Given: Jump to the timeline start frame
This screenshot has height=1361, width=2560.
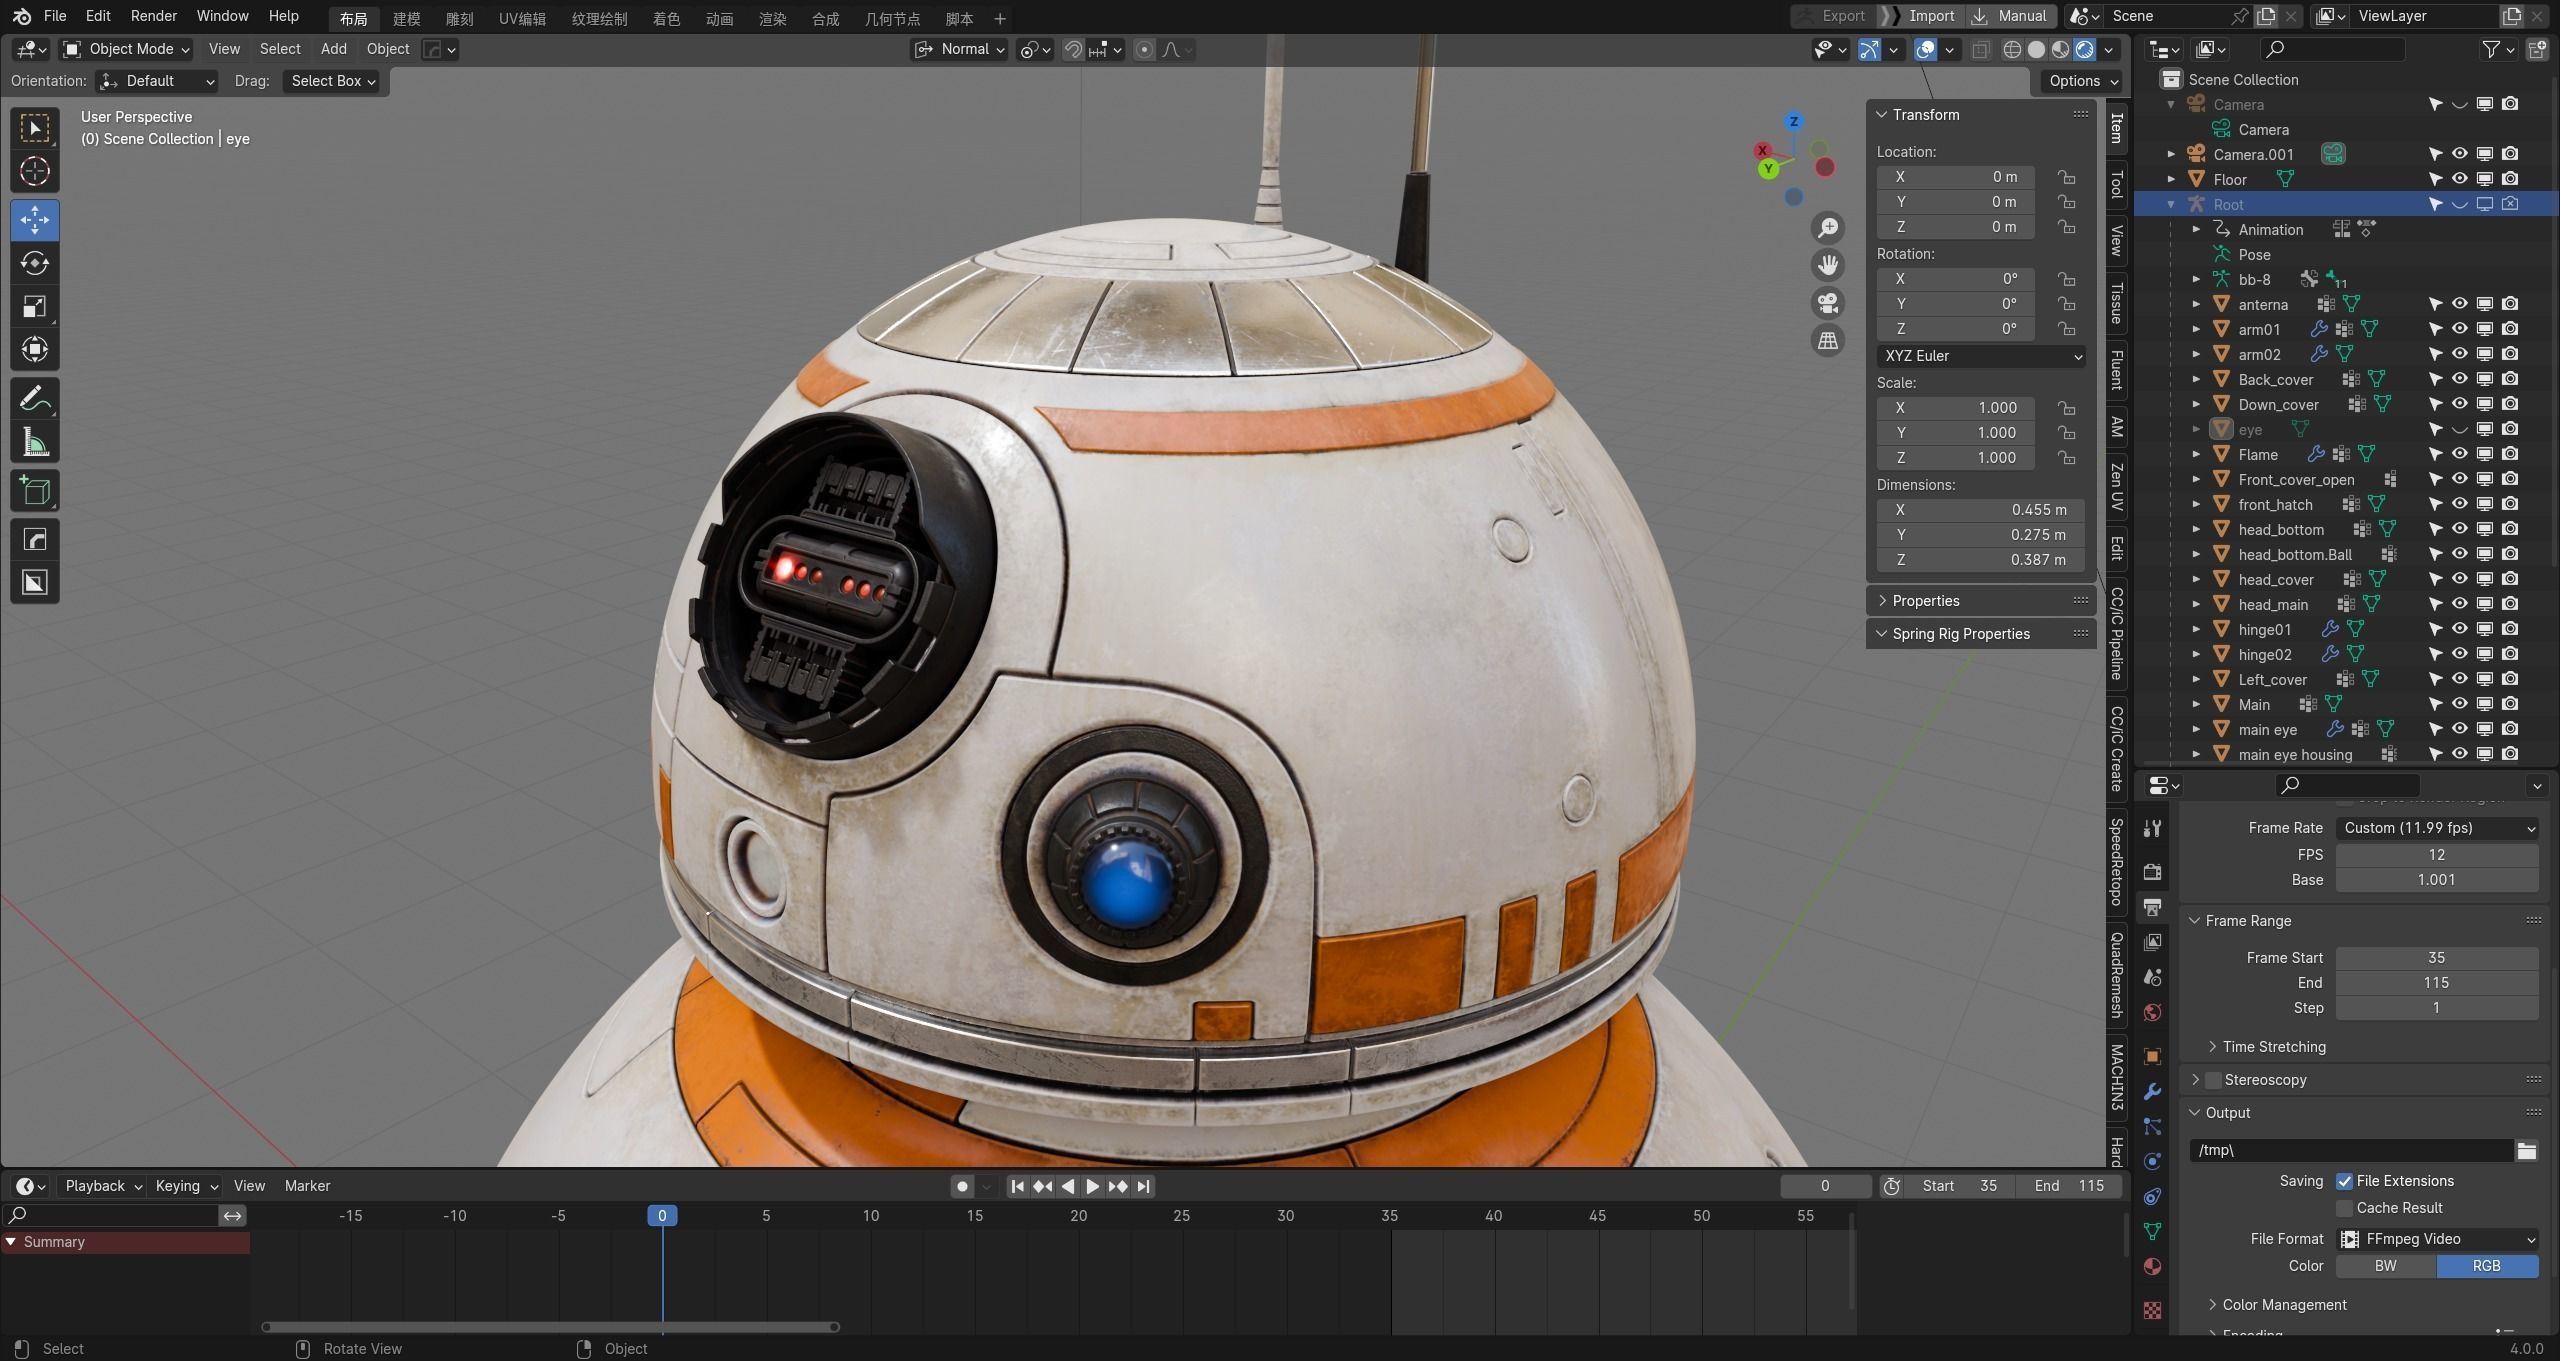Looking at the screenshot, I should (x=1017, y=1186).
